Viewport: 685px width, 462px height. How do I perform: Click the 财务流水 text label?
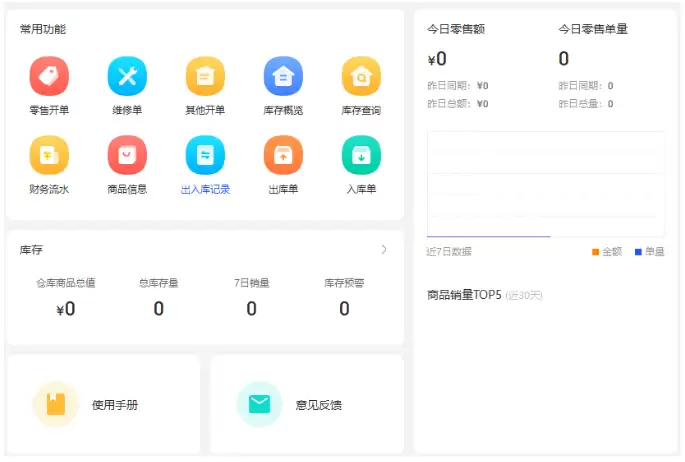(49, 190)
